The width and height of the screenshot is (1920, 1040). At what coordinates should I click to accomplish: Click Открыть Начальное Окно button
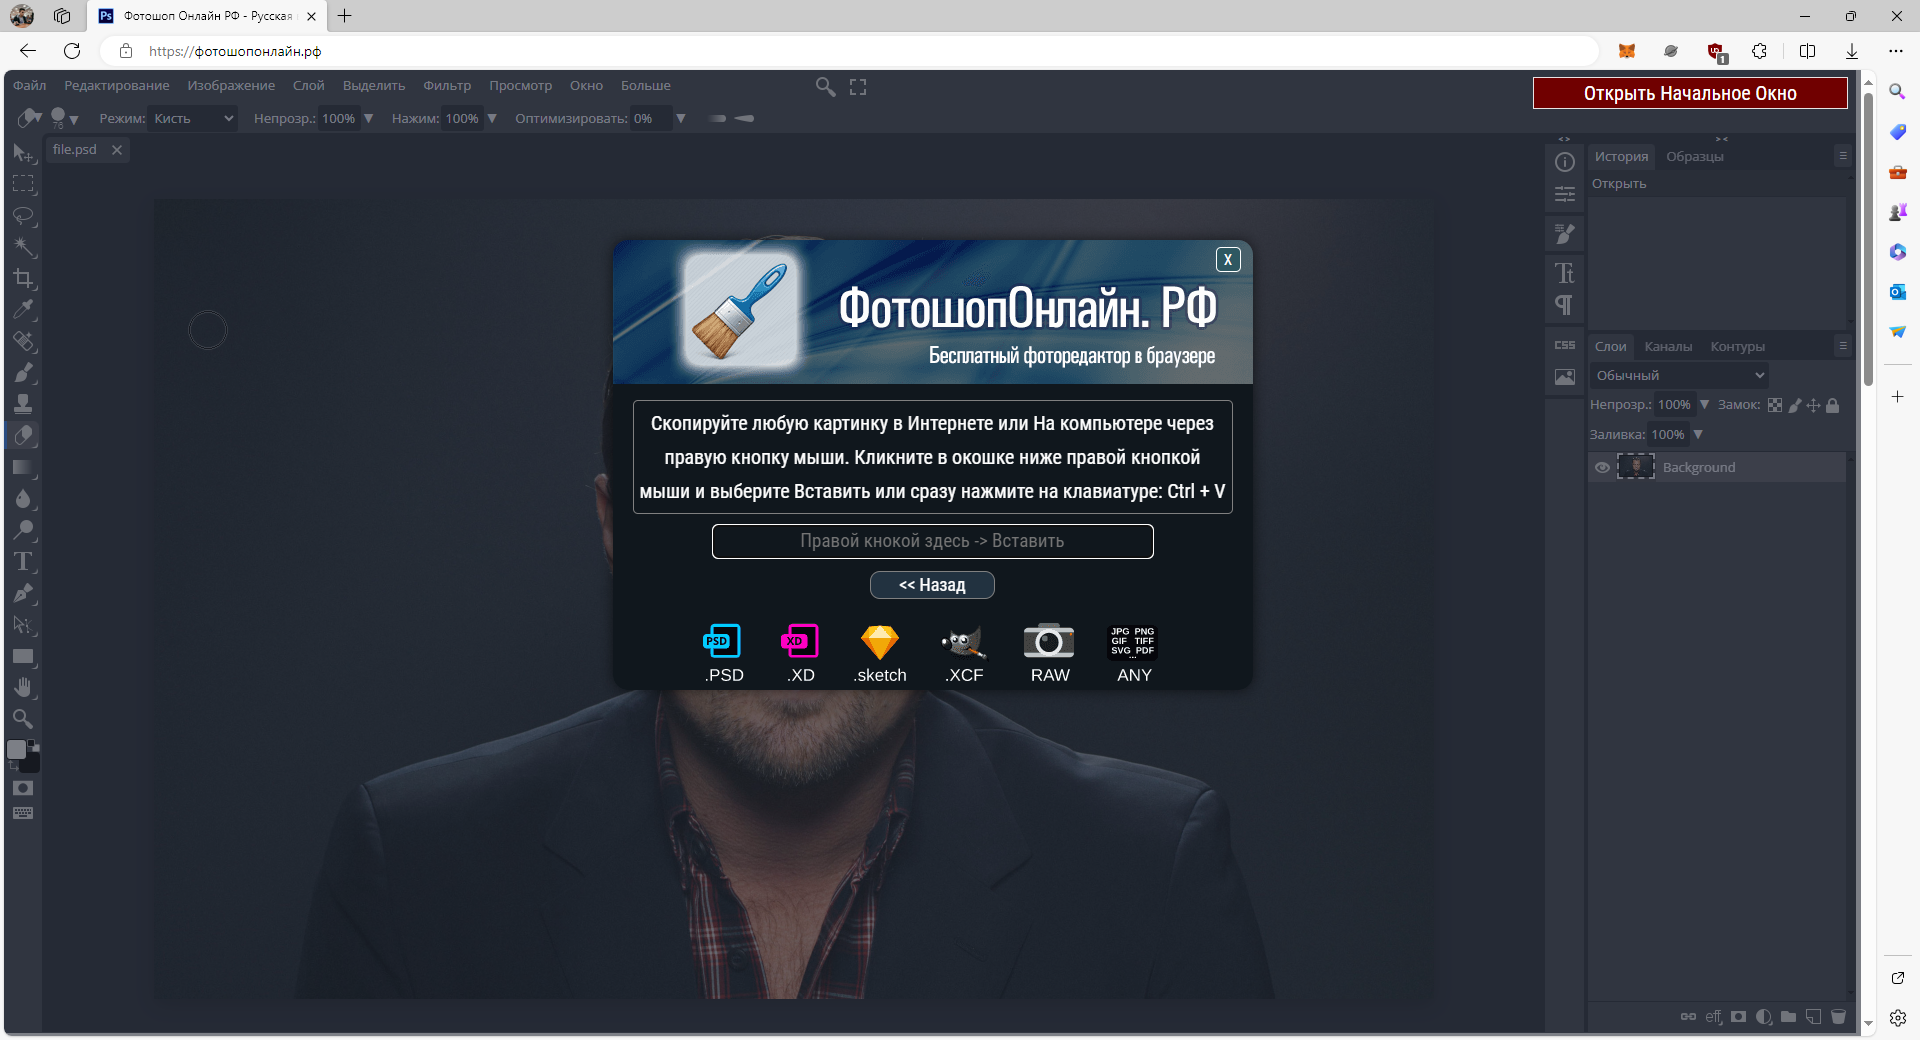1690,93
